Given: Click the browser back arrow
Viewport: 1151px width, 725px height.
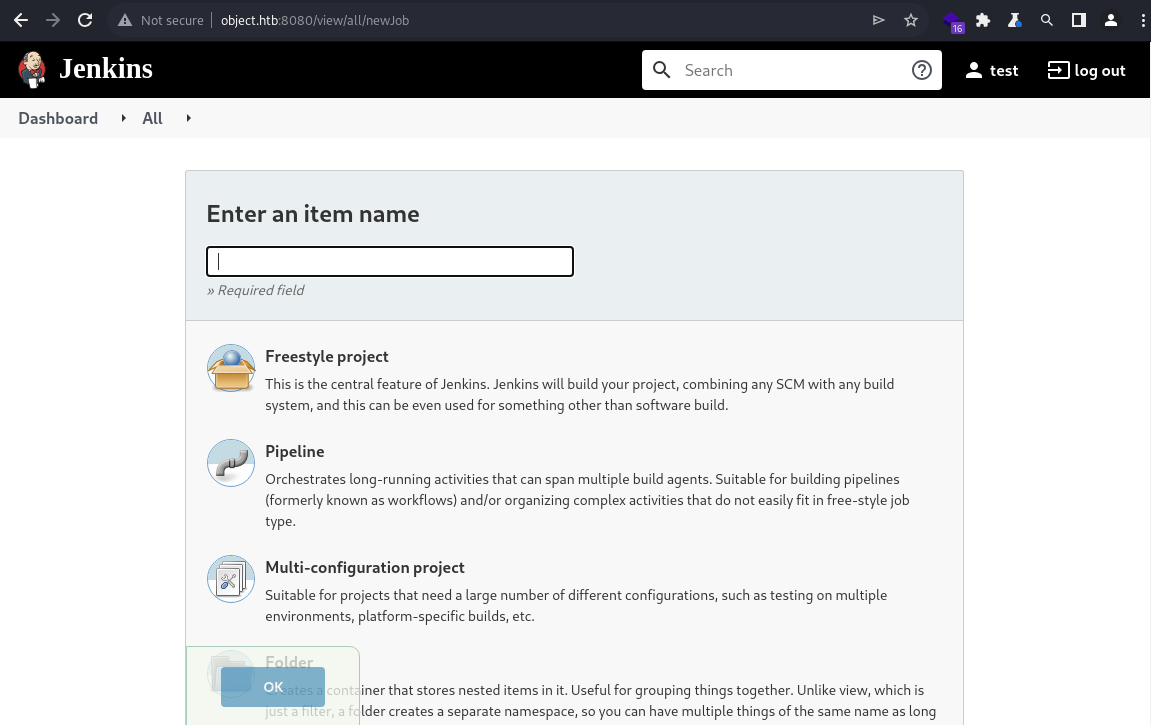Looking at the screenshot, I should click(21, 21).
